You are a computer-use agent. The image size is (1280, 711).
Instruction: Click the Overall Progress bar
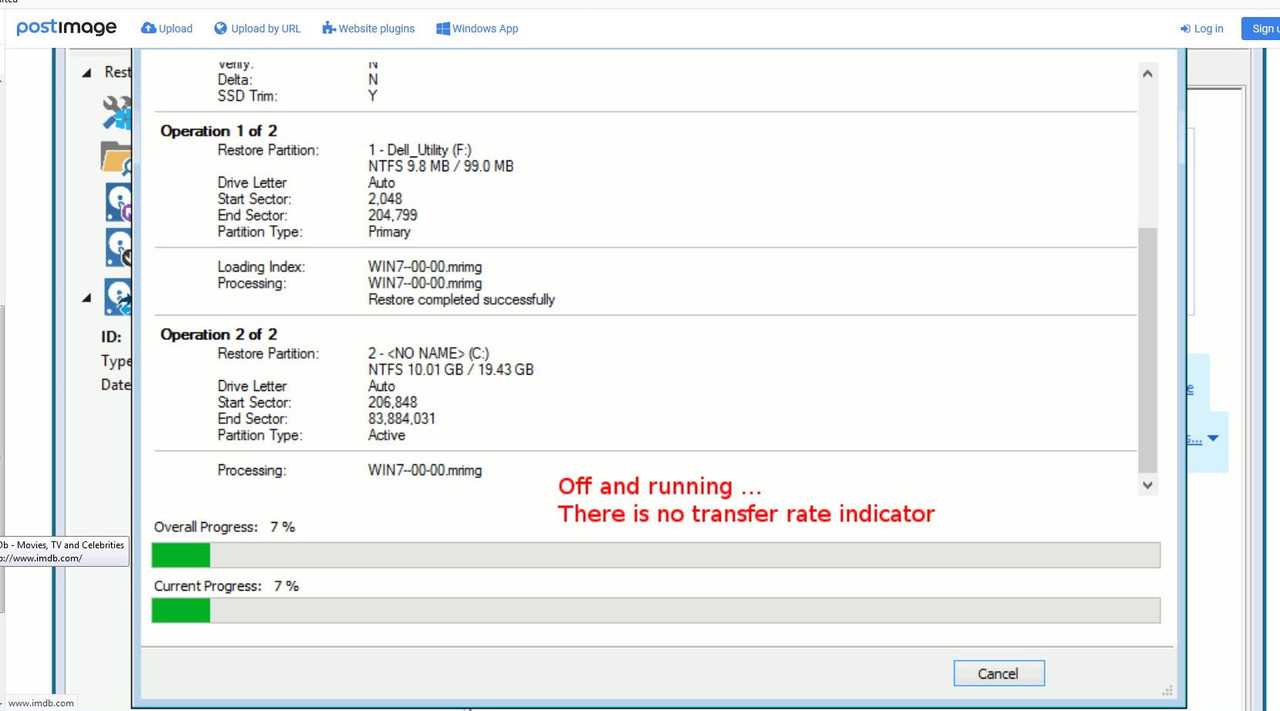click(656, 555)
